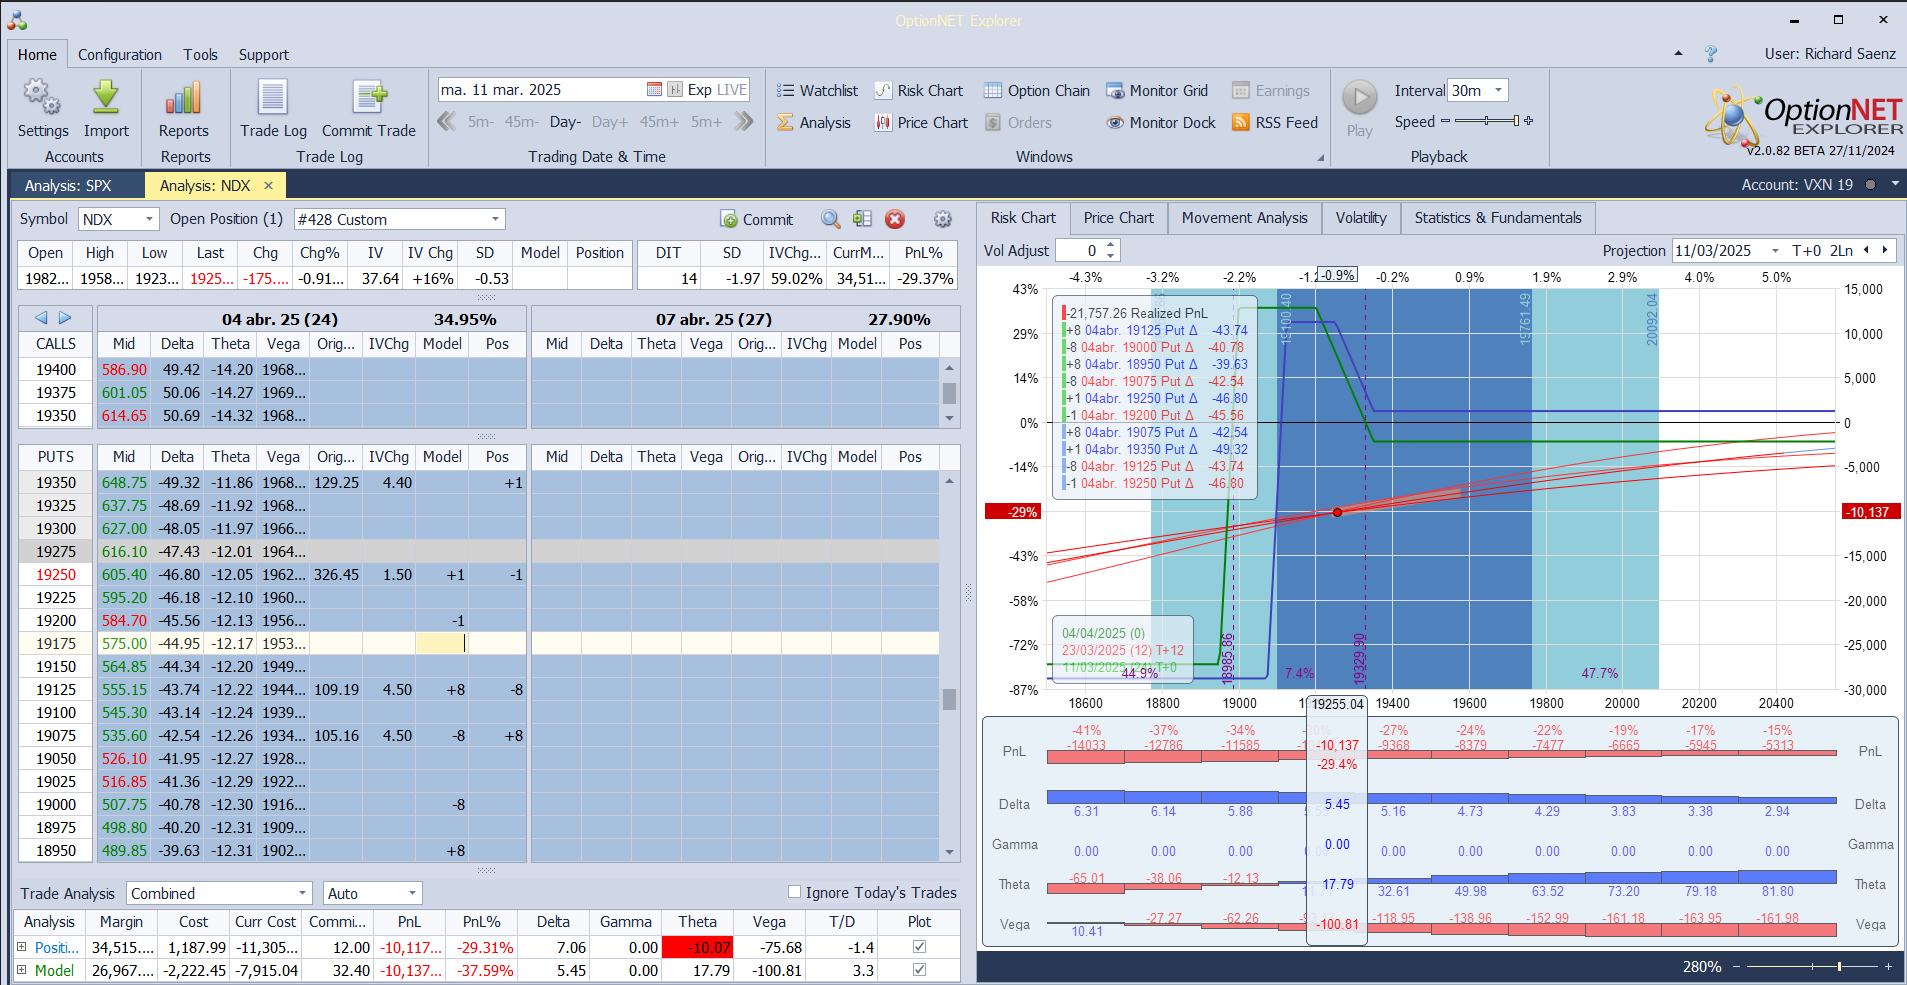1907x985 pixels.
Task: Switch to the Movement Analysis tab
Action: 1244,218
